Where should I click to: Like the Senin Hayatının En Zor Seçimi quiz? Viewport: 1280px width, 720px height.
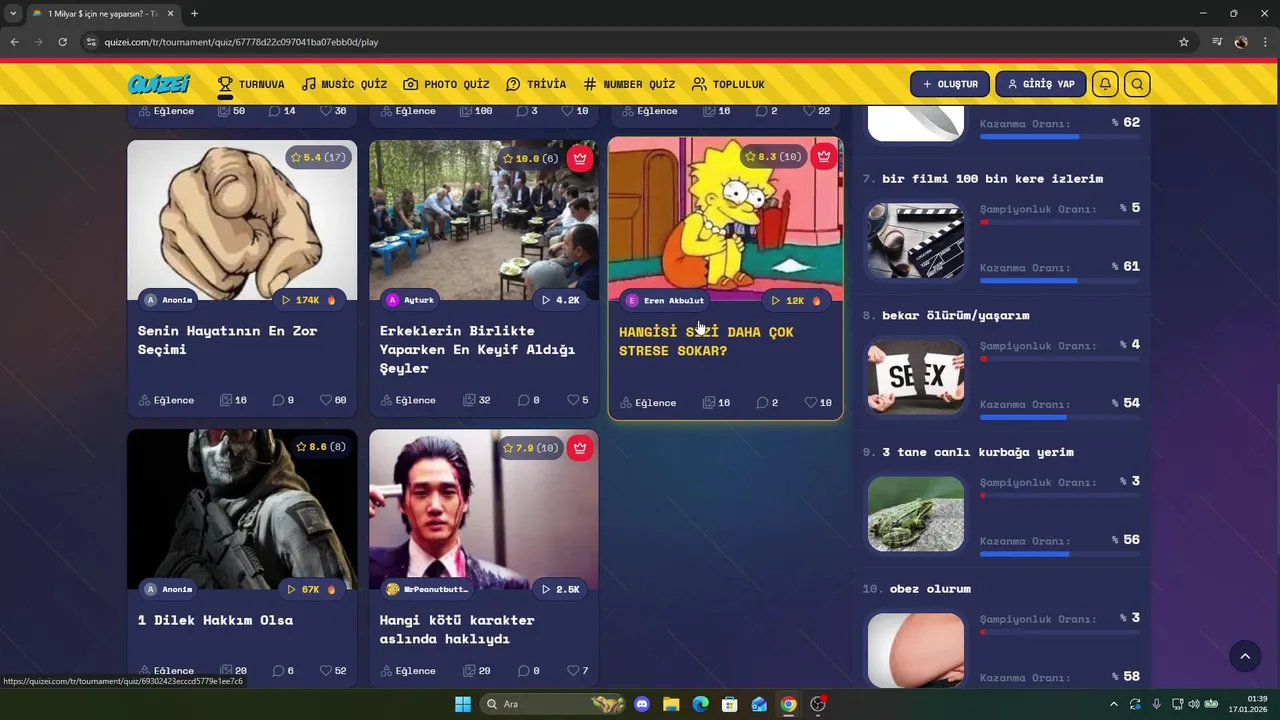333,400
